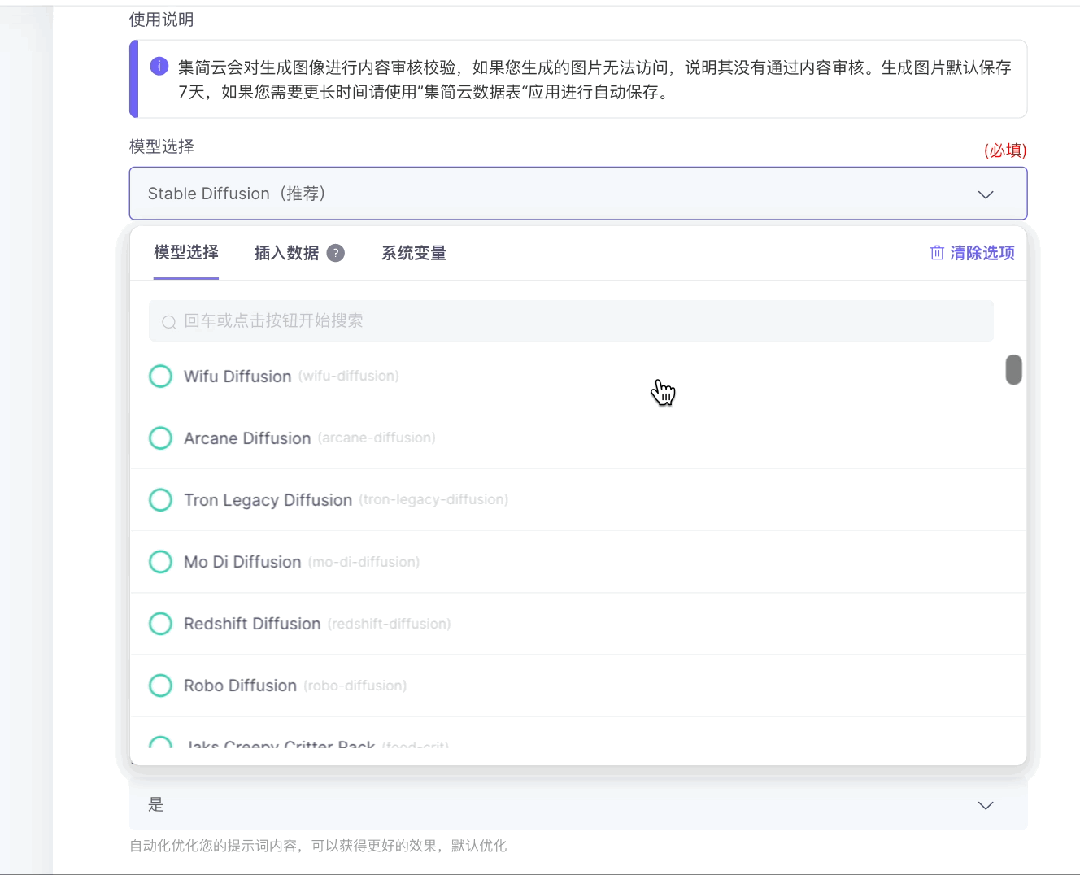Click the (tron-legacy-diffusion) identifier text
1080x875 pixels.
[433, 500]
